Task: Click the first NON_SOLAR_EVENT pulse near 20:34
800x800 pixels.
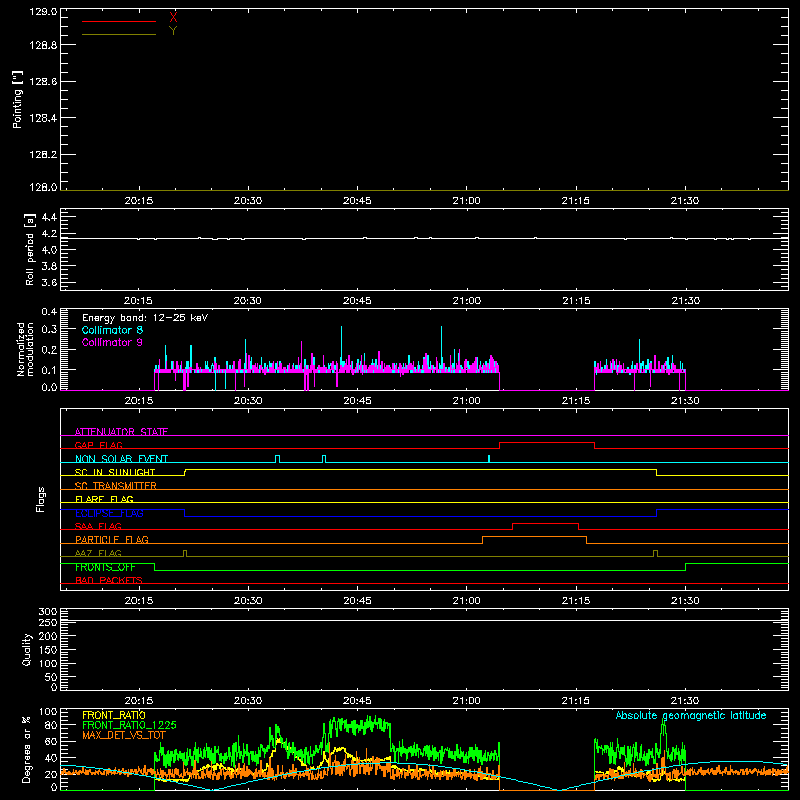Action: [278, 458]
